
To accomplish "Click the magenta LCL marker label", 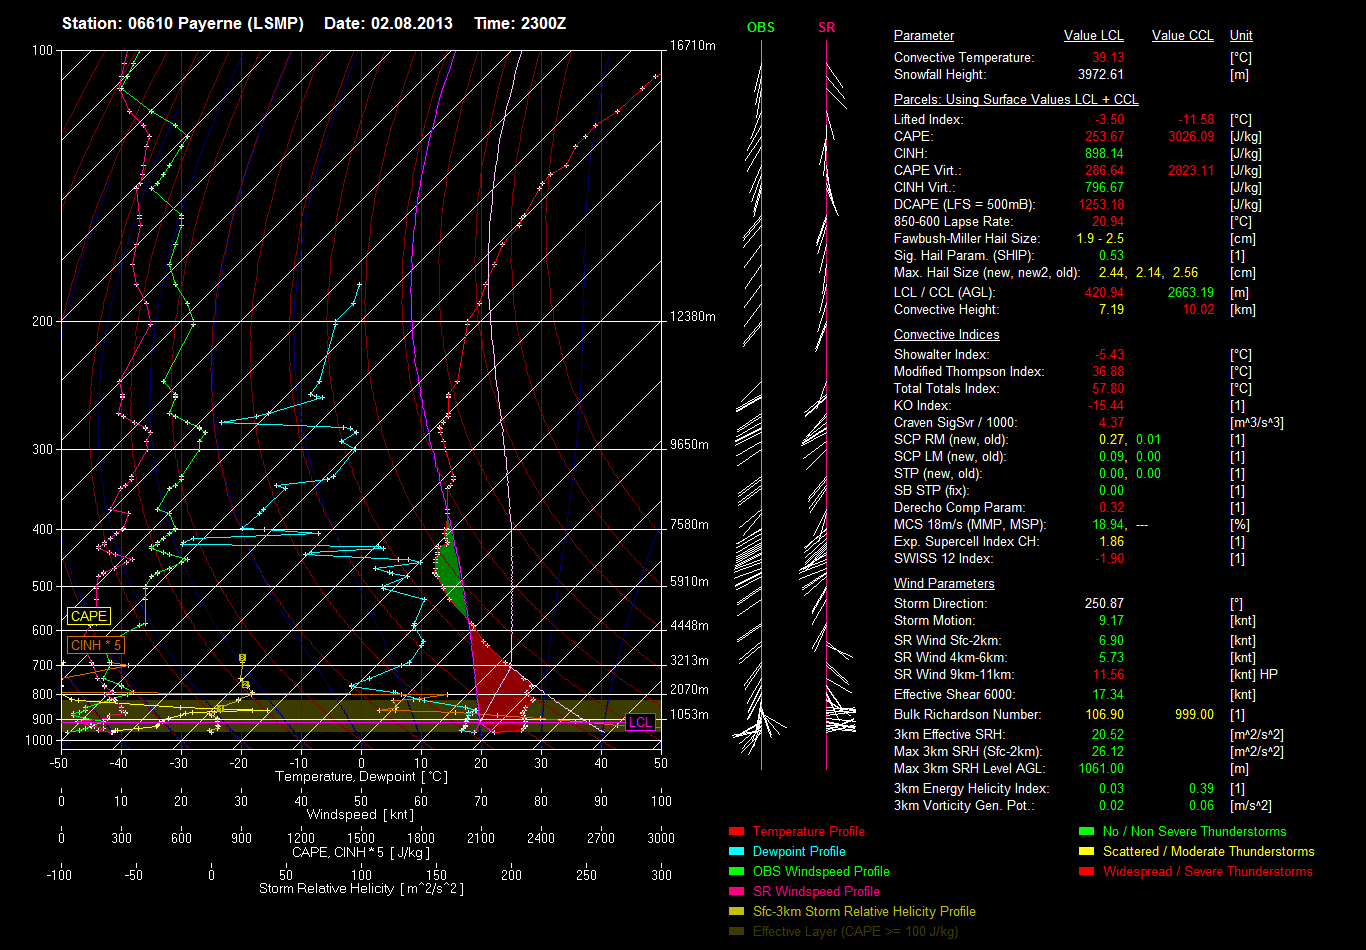I will point(640,722).
